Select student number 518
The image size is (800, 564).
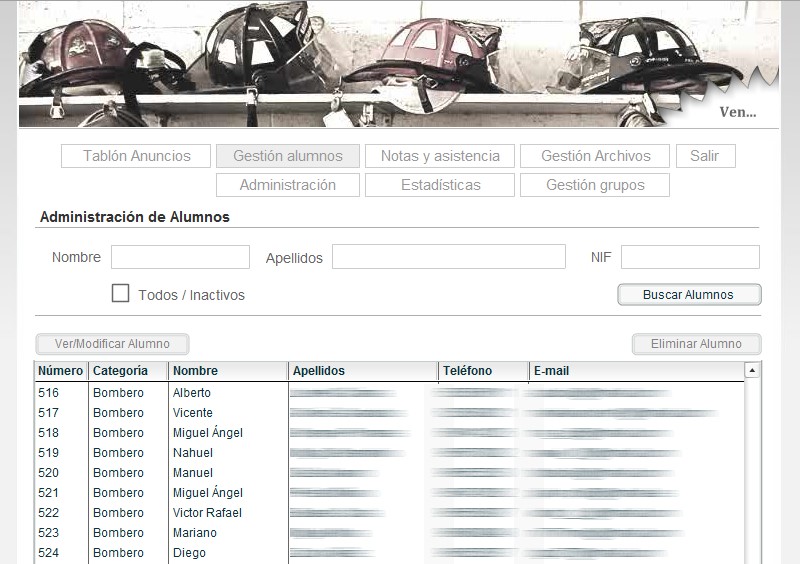pyautogui.click(x=48, y=433)
